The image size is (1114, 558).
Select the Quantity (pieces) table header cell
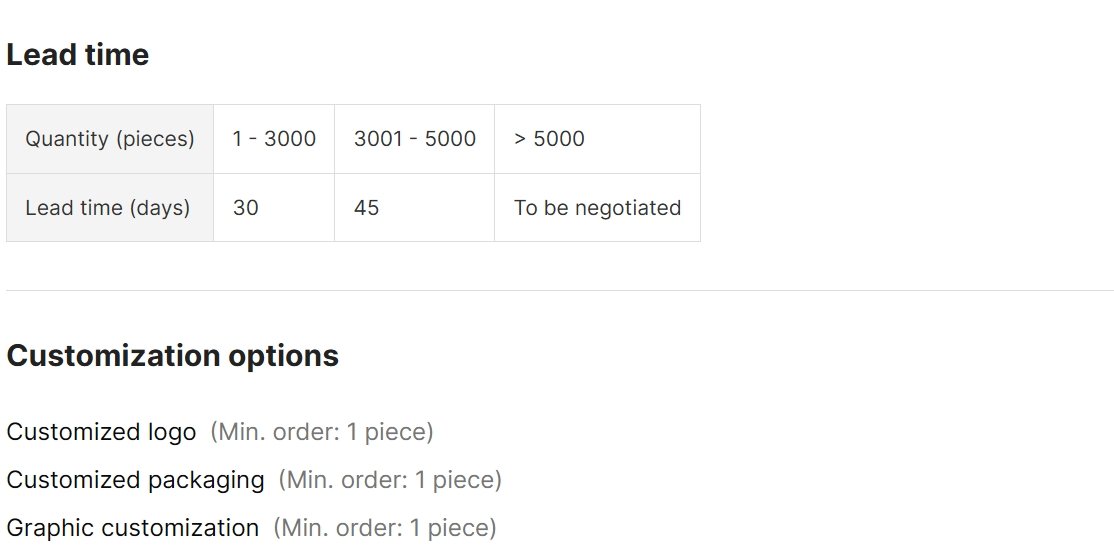tap(110, 139)
